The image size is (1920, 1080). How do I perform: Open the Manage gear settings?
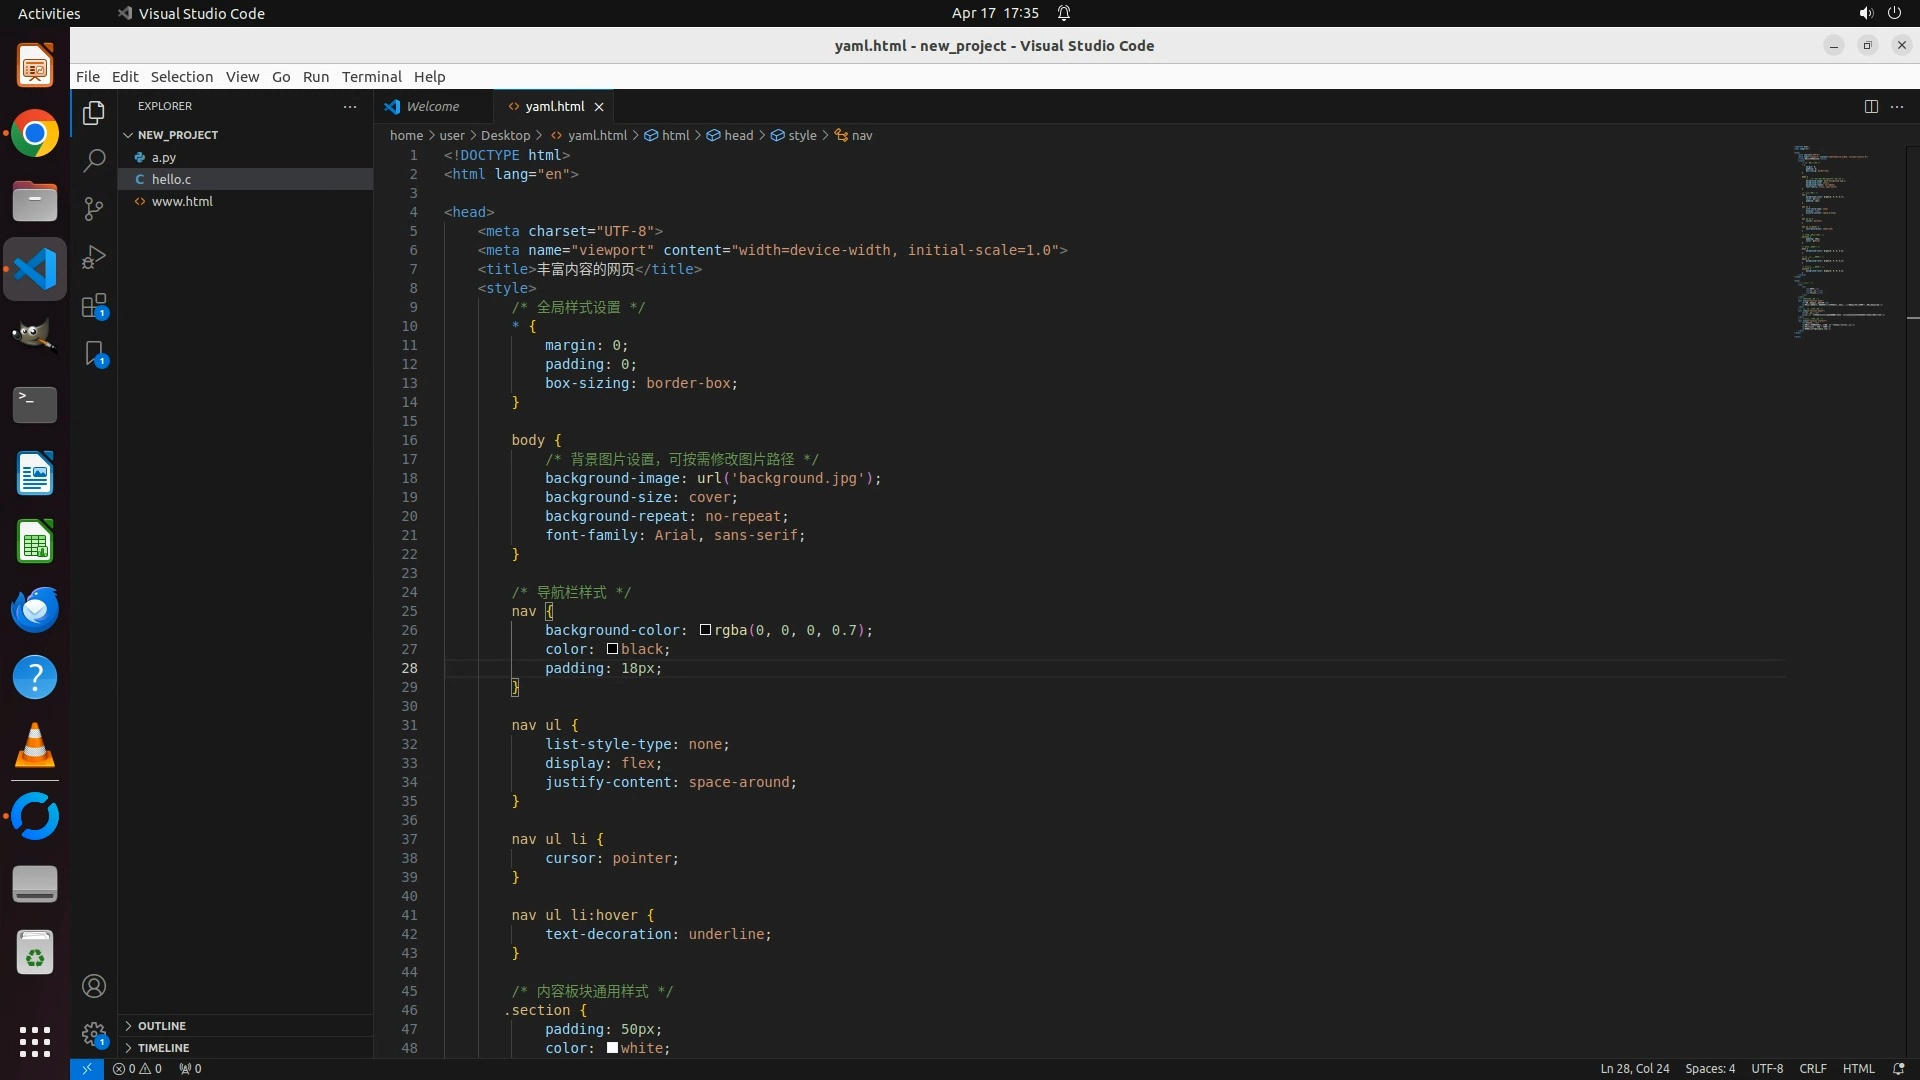pos(94,1034)
